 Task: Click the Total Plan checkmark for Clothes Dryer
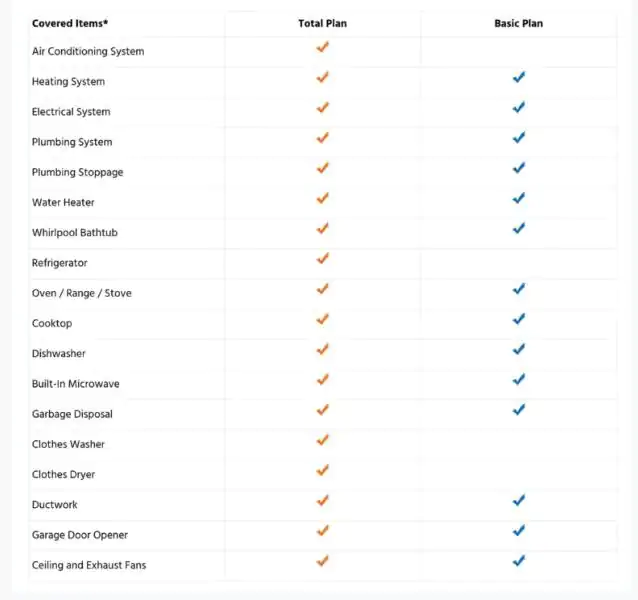coord(323,470)
